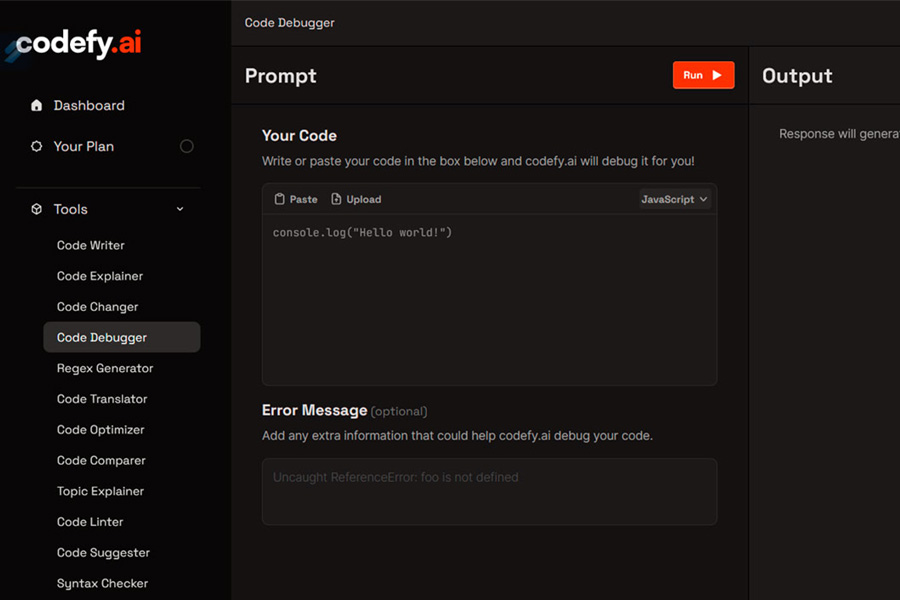Click the Your Plan badge icon
Viewport: 900px width, 600px height.
coord(37,146)
